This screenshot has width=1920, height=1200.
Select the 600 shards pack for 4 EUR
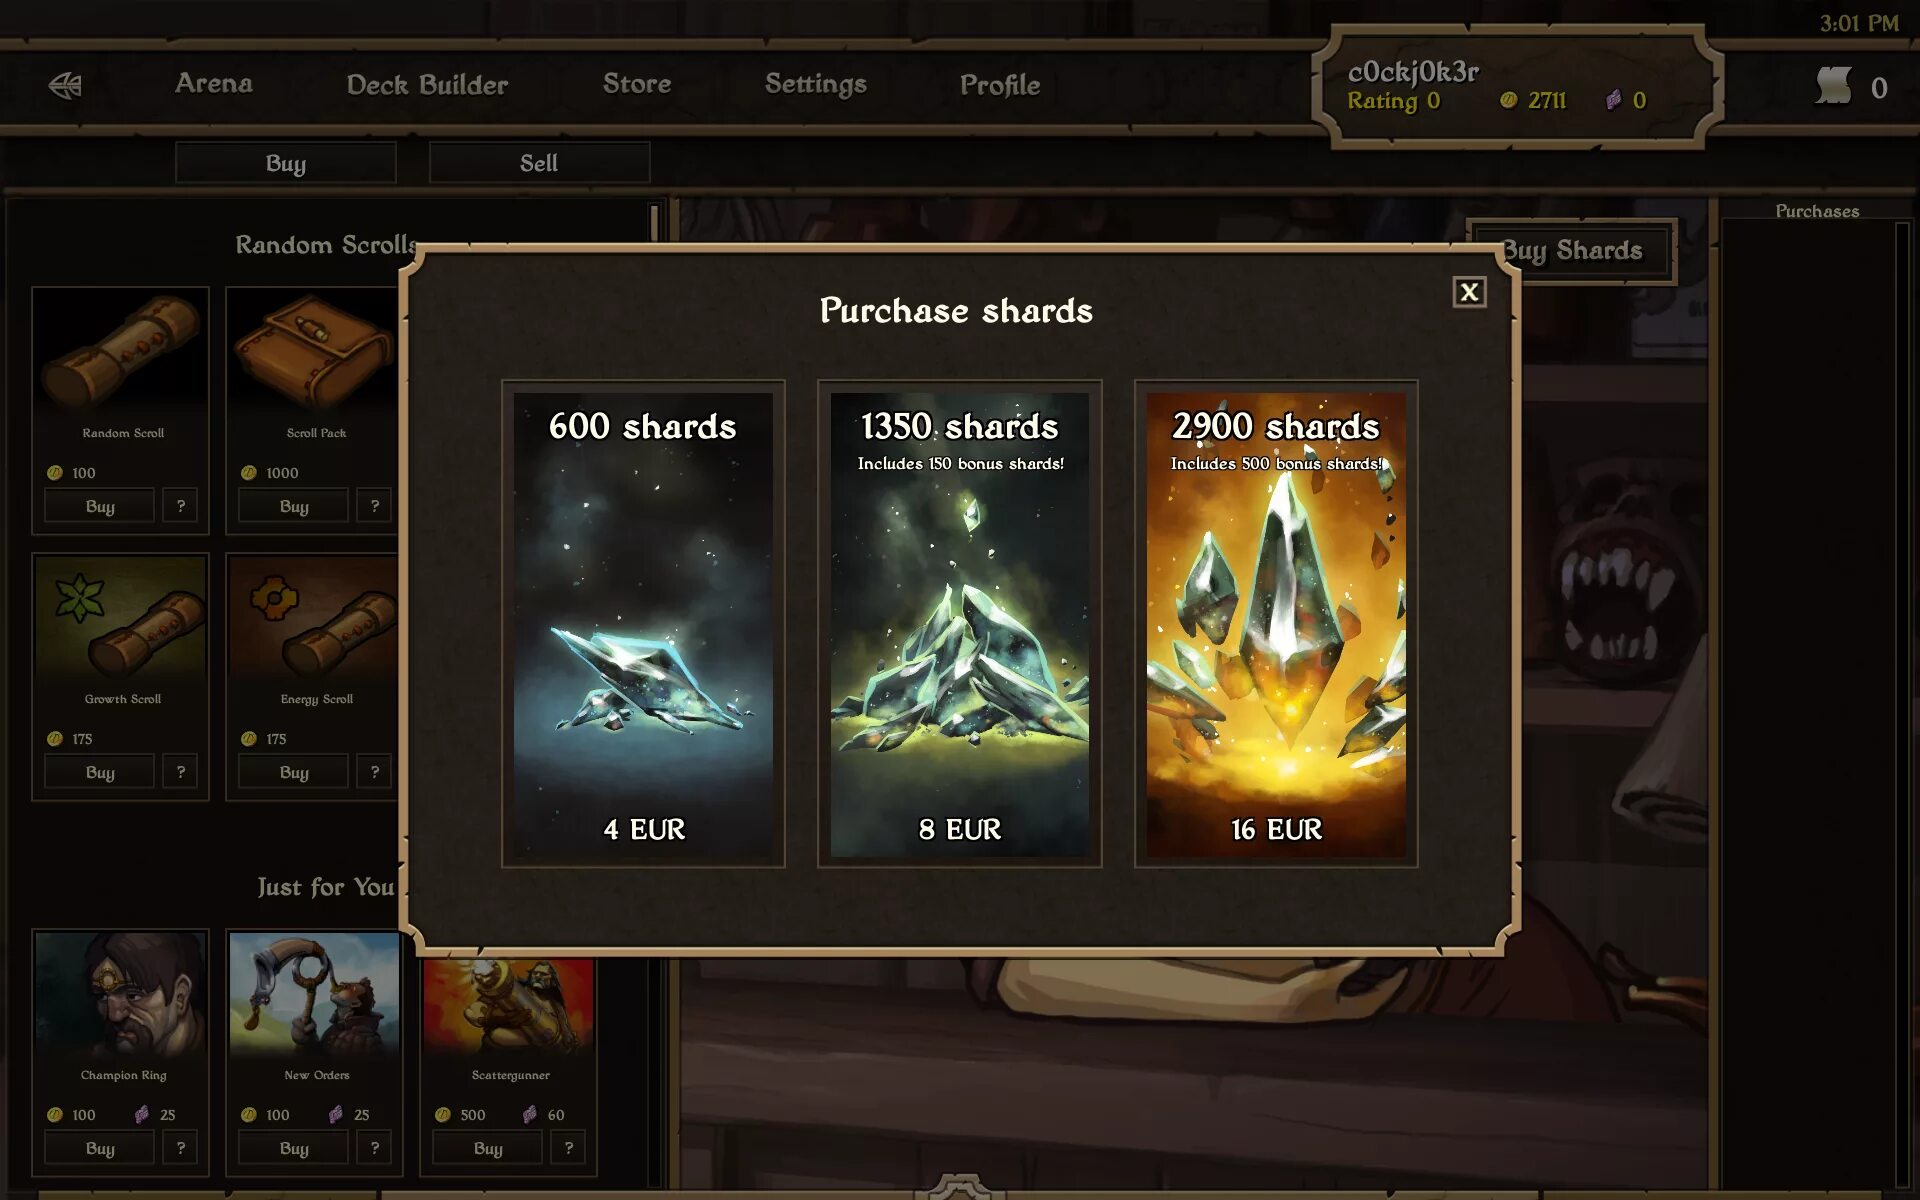click(x=643, y=624)
